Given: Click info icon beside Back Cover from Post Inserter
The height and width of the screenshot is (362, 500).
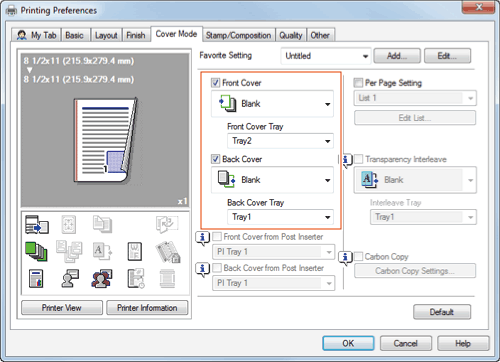Looking at the screenshot, I should [203, 269].
